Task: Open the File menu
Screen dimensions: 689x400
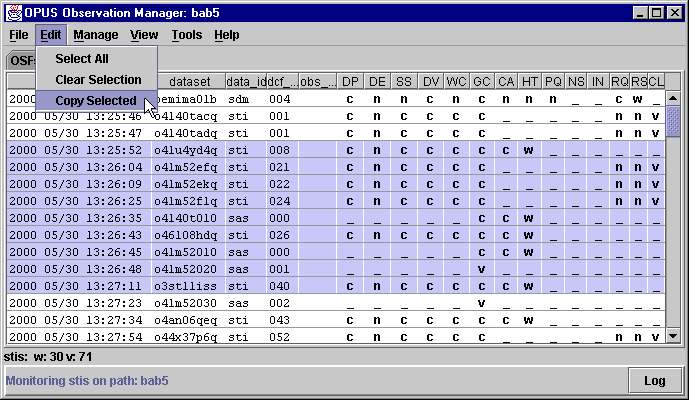Action: coord(19,35)
